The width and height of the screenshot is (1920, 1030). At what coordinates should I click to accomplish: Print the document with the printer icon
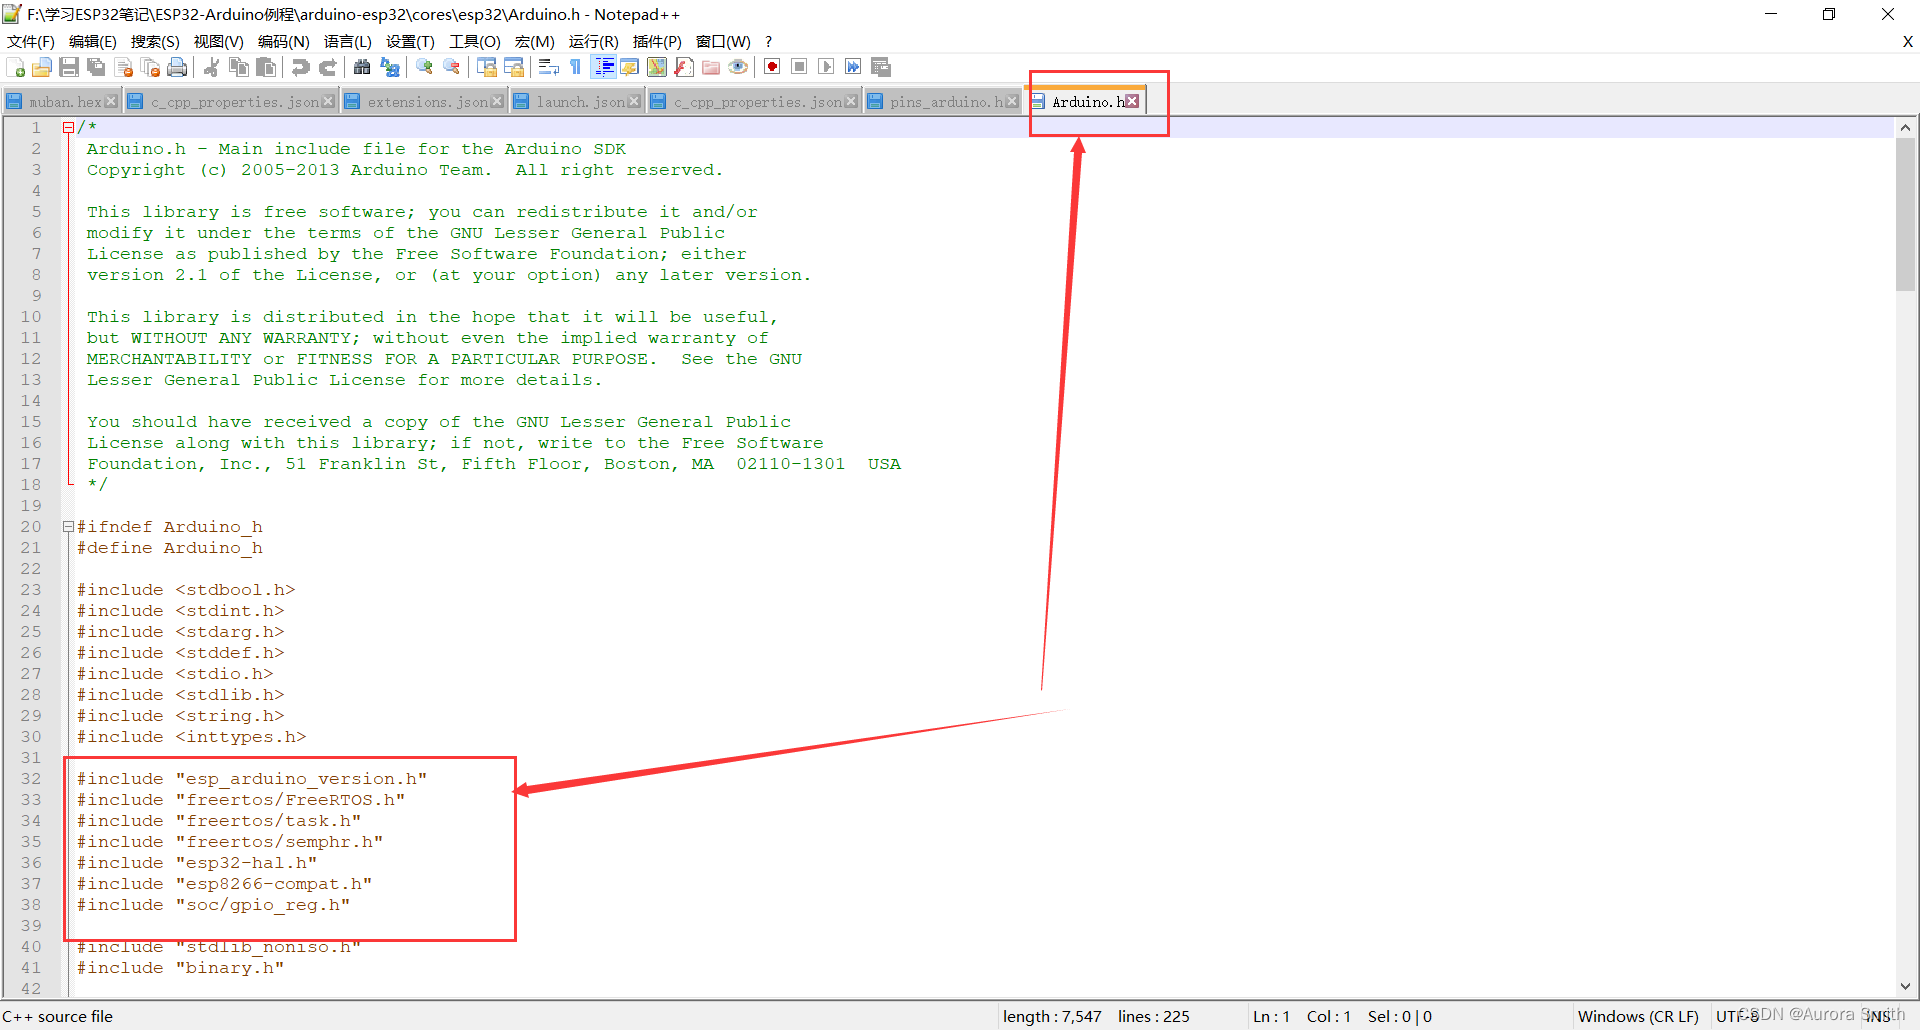tap(177, 67)
